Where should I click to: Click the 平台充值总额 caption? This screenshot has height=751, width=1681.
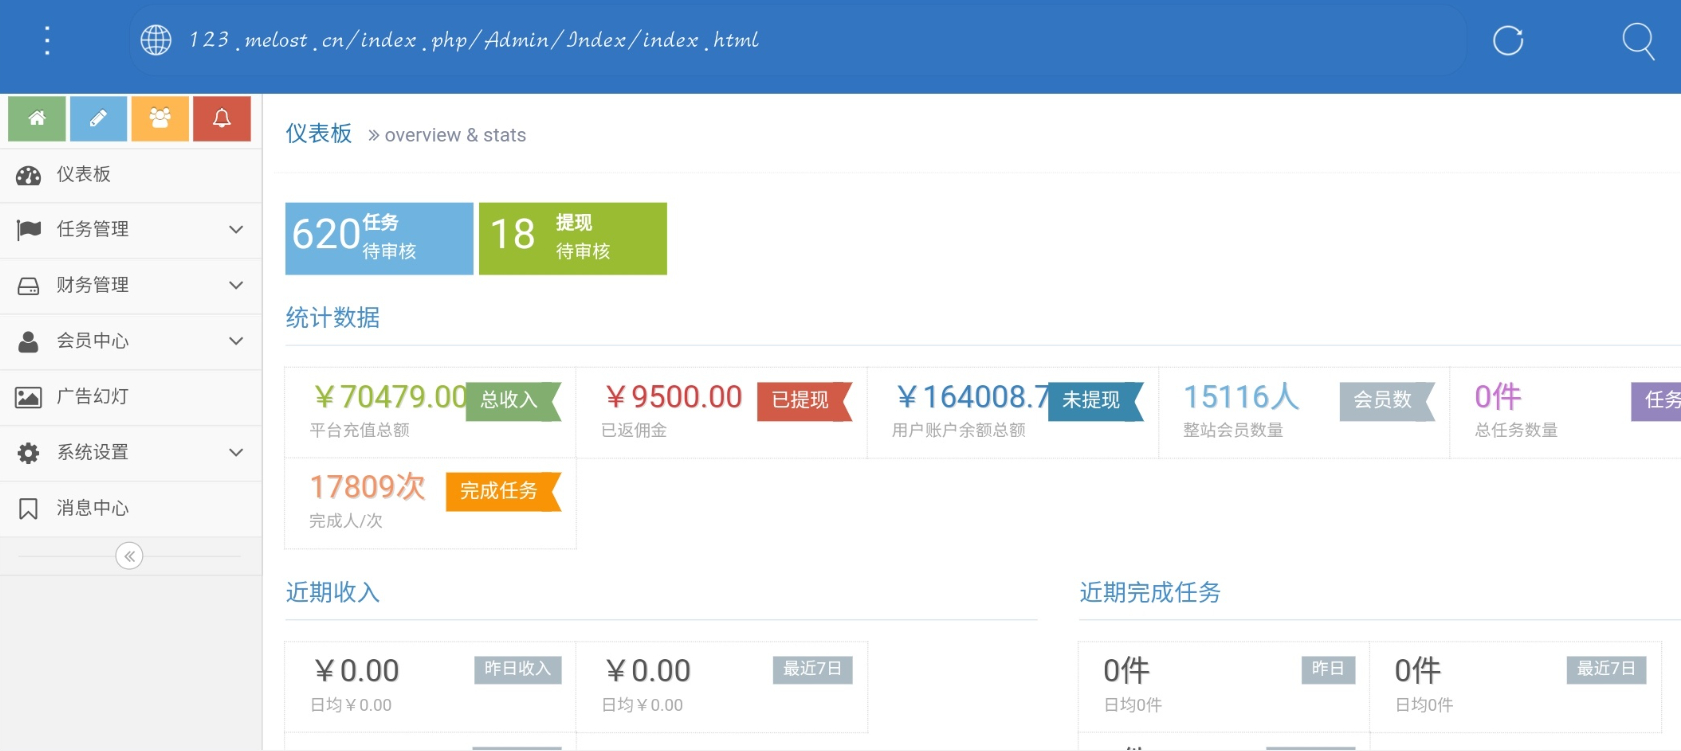359,430
